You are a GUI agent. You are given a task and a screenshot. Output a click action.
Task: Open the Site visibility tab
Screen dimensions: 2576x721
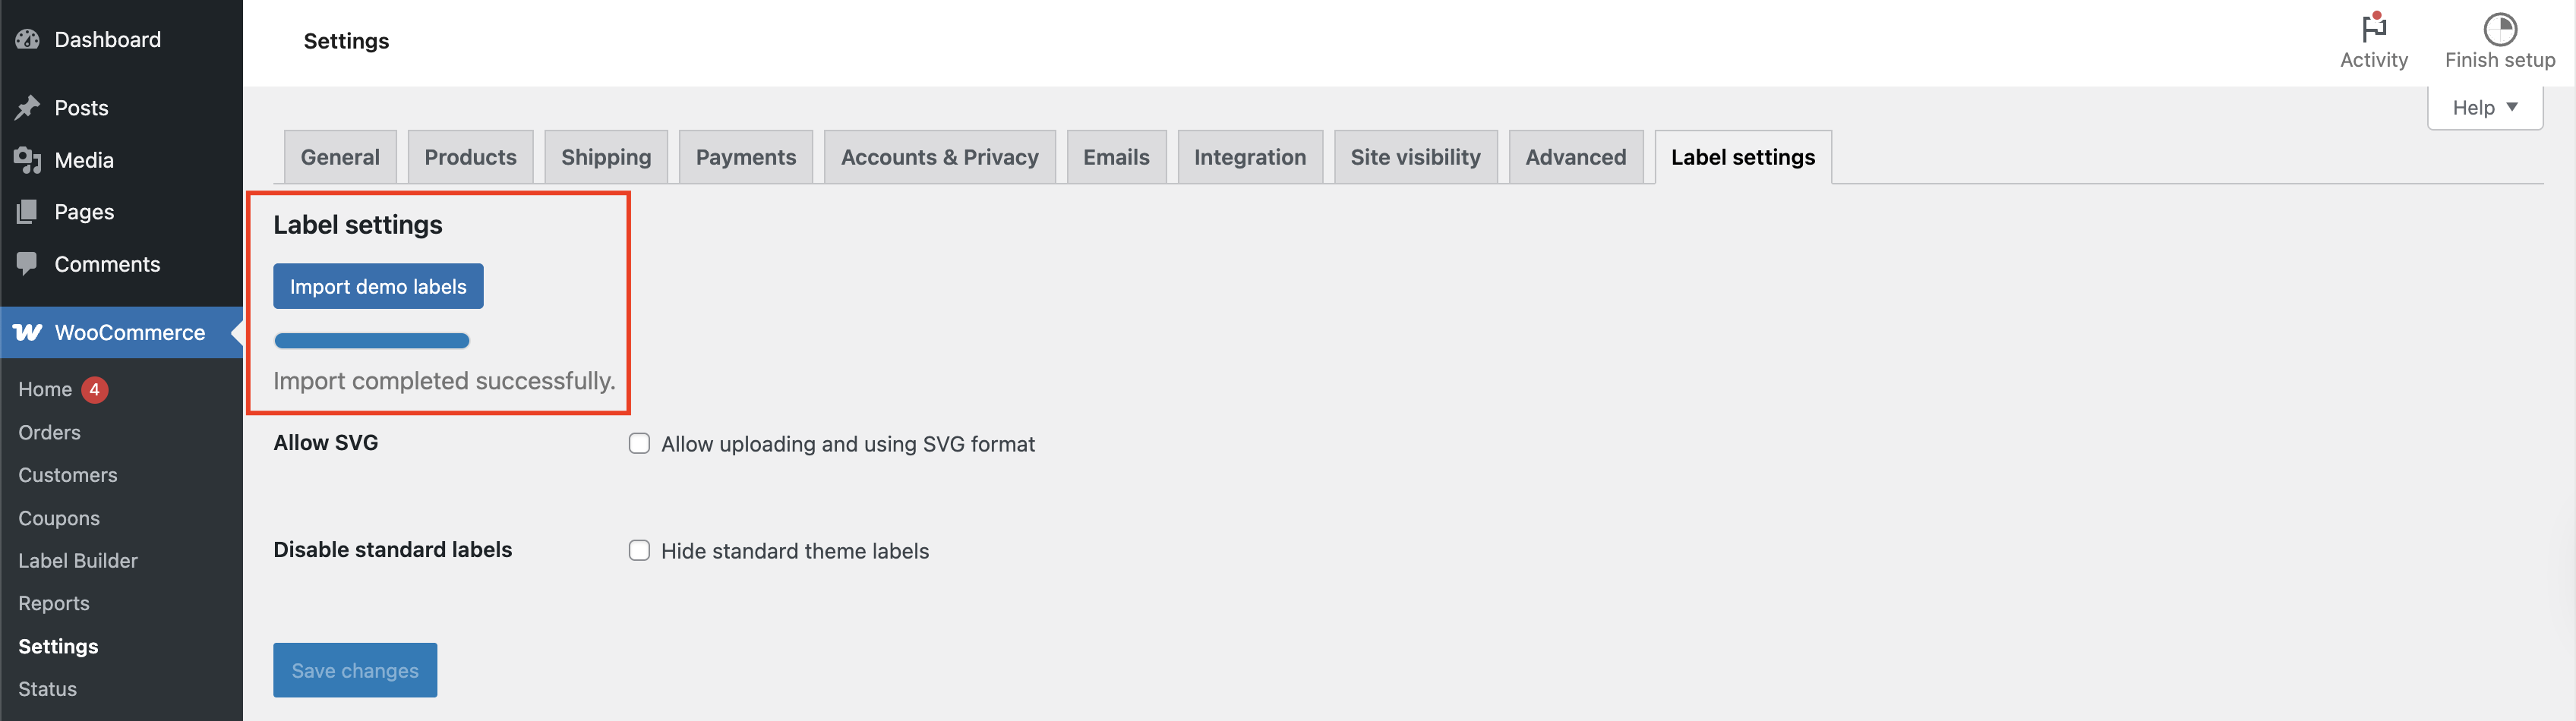(1415, 157)
